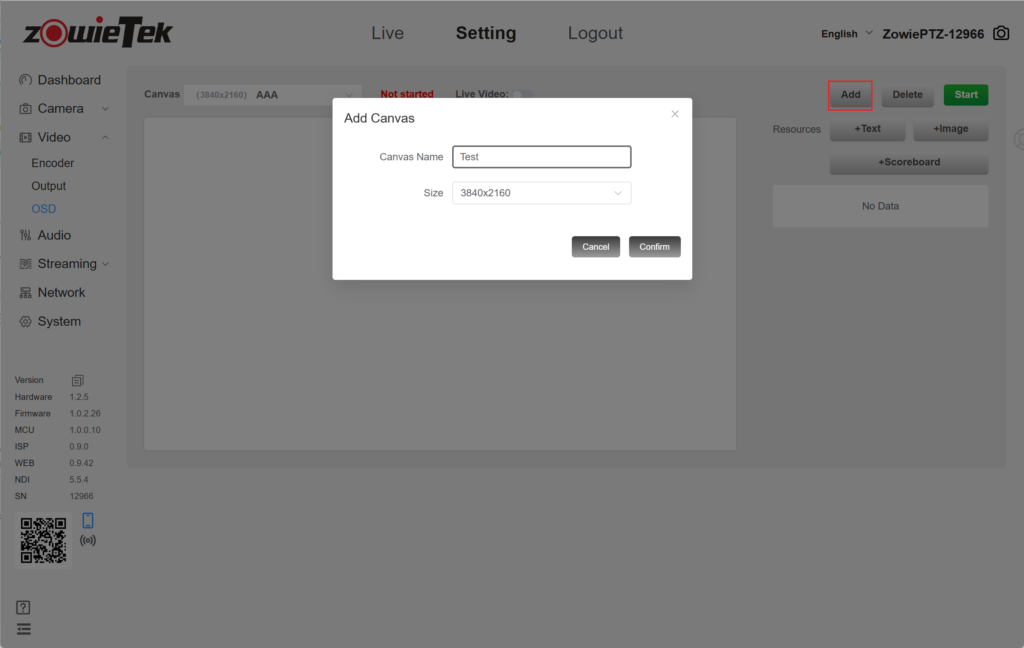1024x648 pixels.
Task: Click the ZowieTek logo
Action: pyautogui.click(x=98, y=32)
